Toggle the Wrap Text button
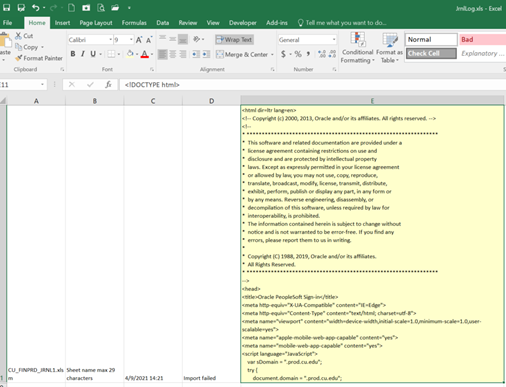 tap(234, 40)
